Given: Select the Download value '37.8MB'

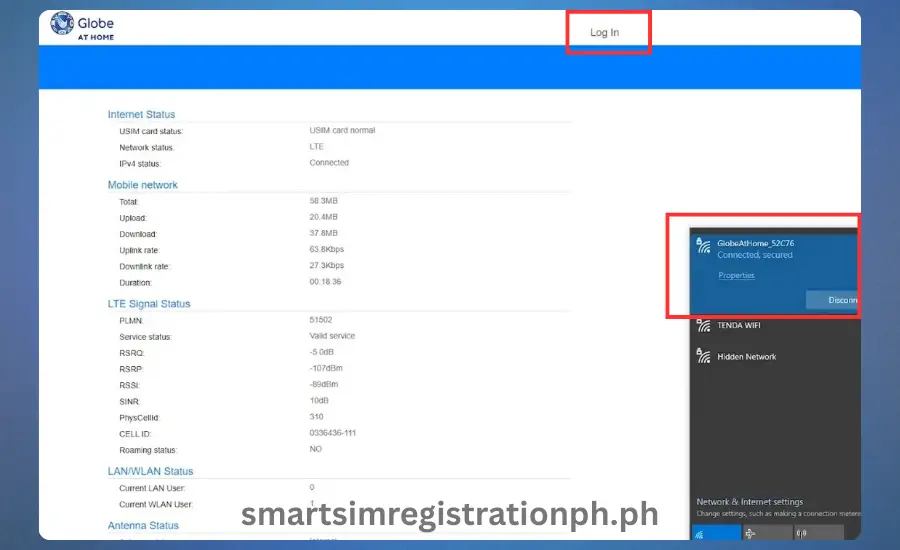Looking at the screenshot, I should pos(323,233).
